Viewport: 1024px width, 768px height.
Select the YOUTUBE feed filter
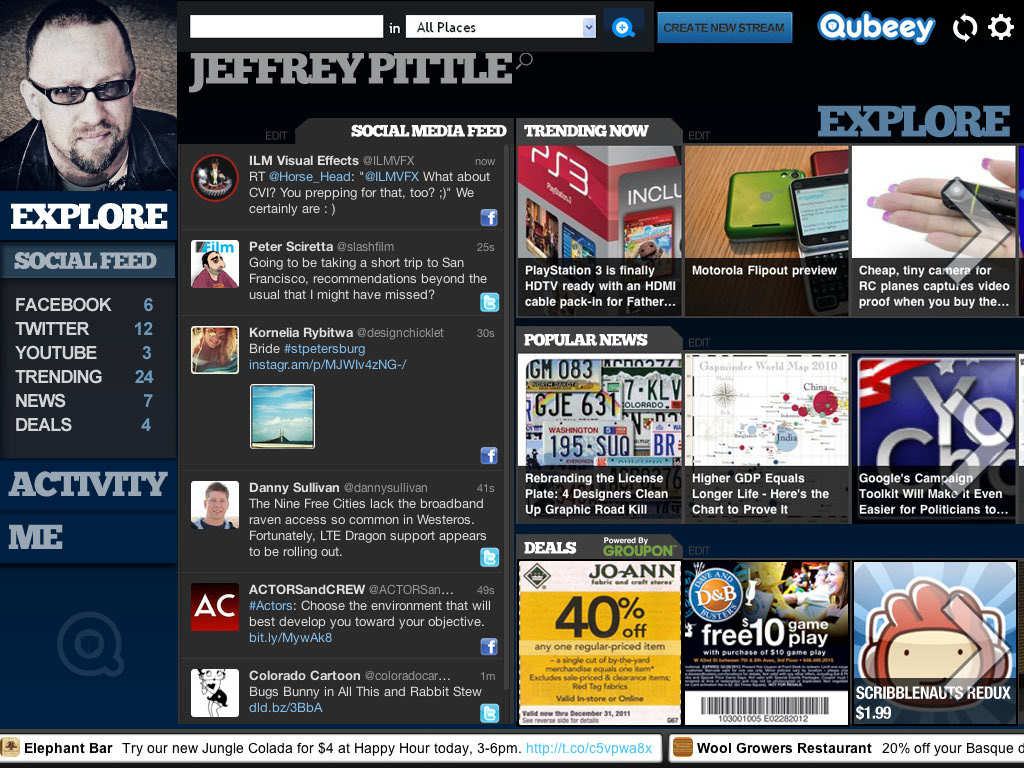coord(84,353)
